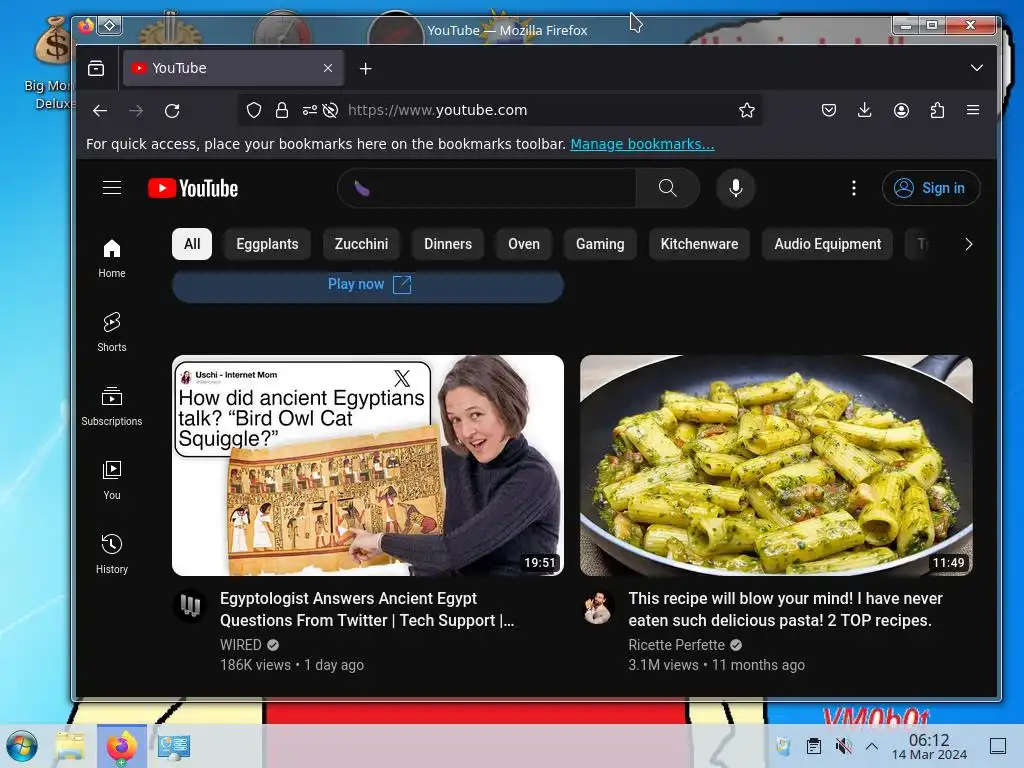Open the file manager from the taskbar
The image size is (1024, 768).
pyautogui.click(x=70, y=746)
